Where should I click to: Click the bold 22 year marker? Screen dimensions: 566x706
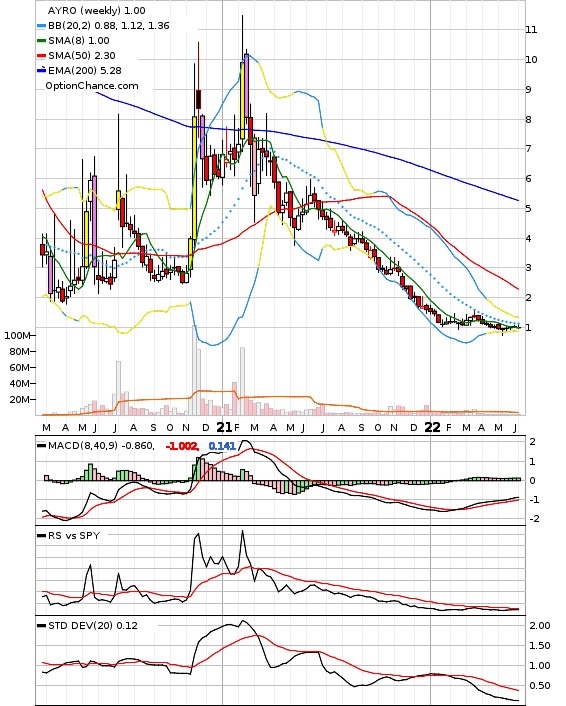pyautogui.click(x=433, y=427)
